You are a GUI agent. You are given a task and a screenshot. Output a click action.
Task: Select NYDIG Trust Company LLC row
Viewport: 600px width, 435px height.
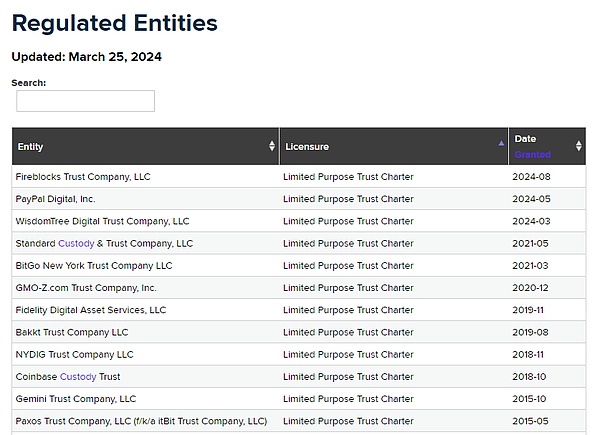tap(75, 354)
